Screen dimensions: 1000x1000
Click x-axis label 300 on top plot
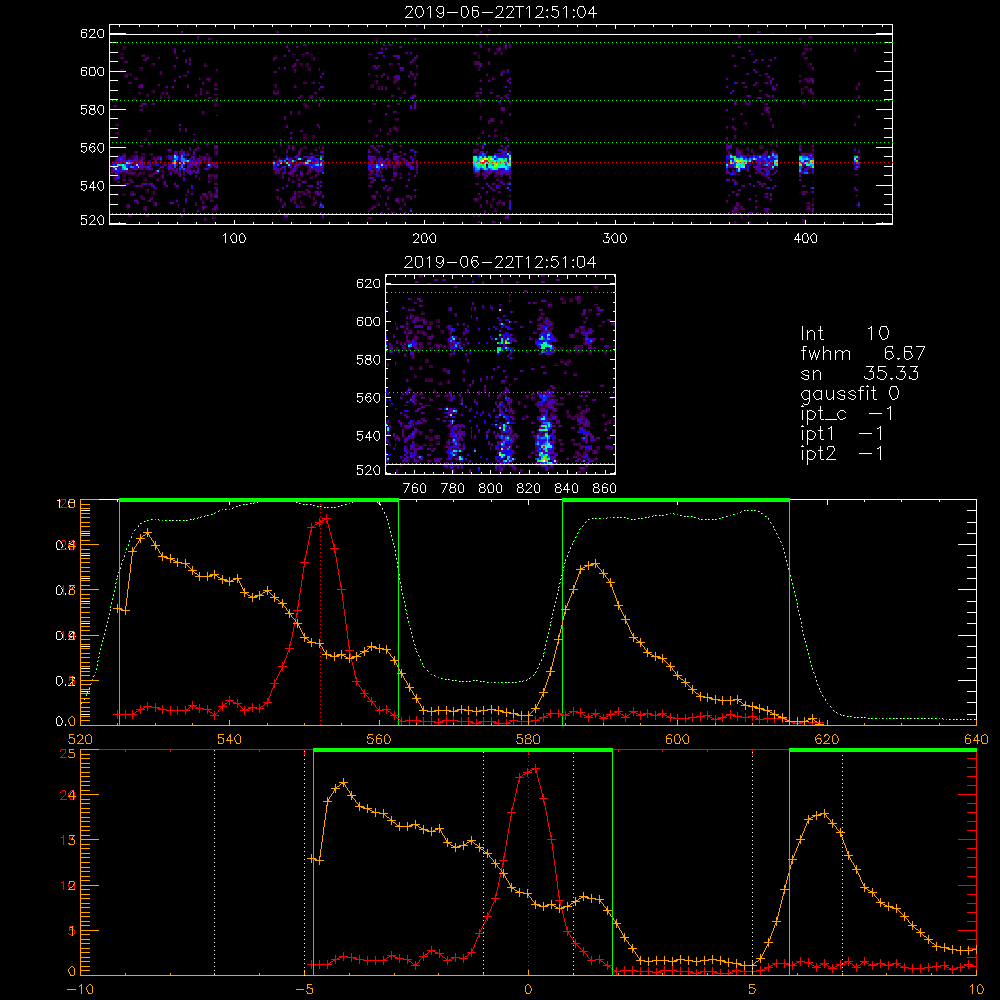click(x=615, y=239)
